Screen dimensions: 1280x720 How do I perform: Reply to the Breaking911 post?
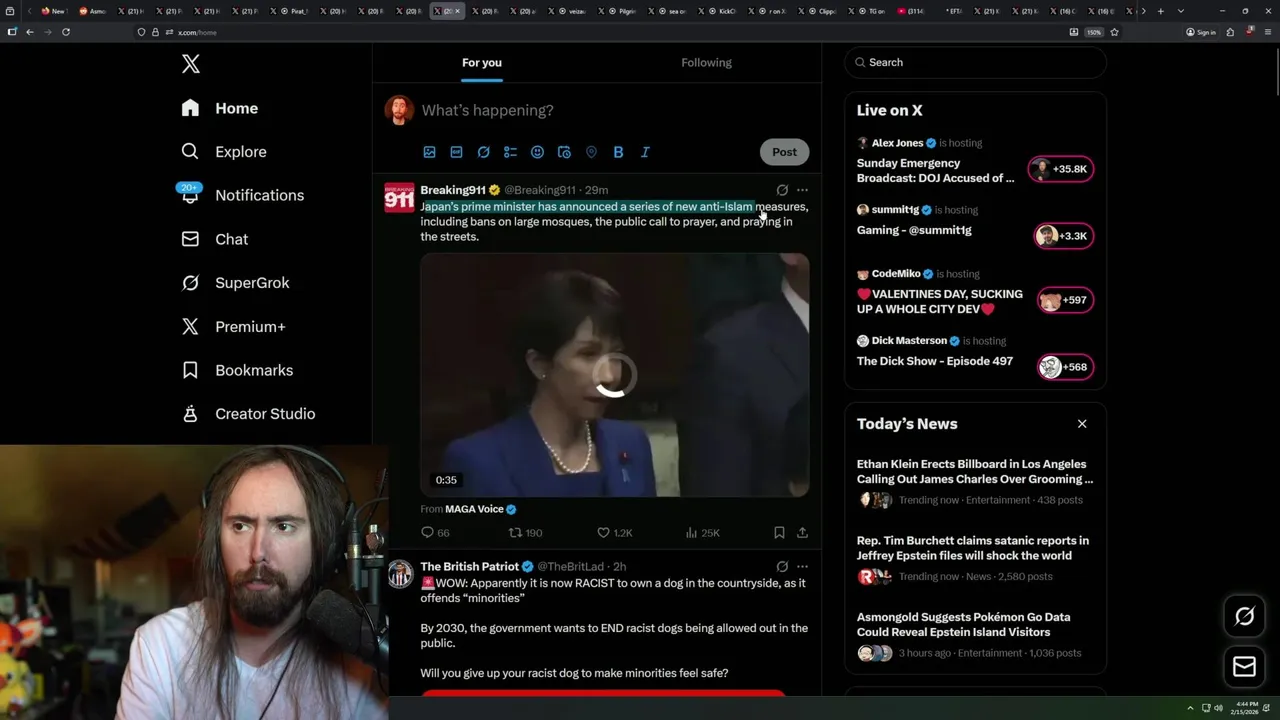point(435,533)
